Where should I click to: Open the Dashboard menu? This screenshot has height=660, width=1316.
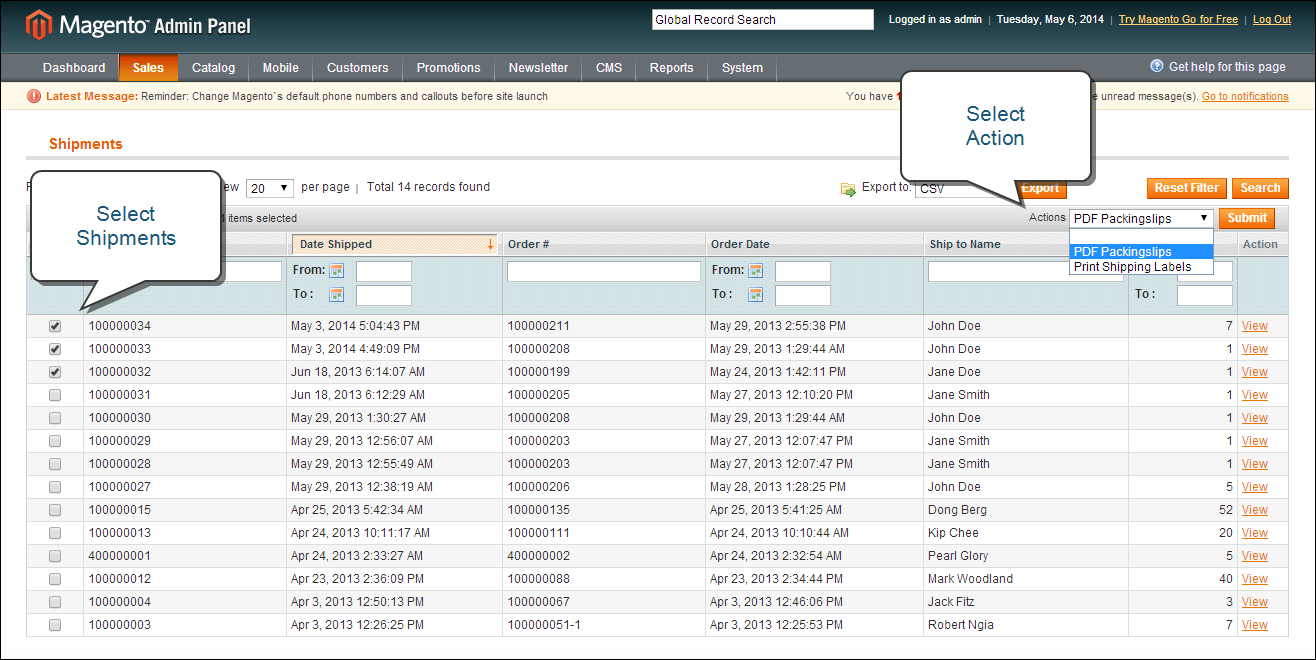tap(74, 68)
